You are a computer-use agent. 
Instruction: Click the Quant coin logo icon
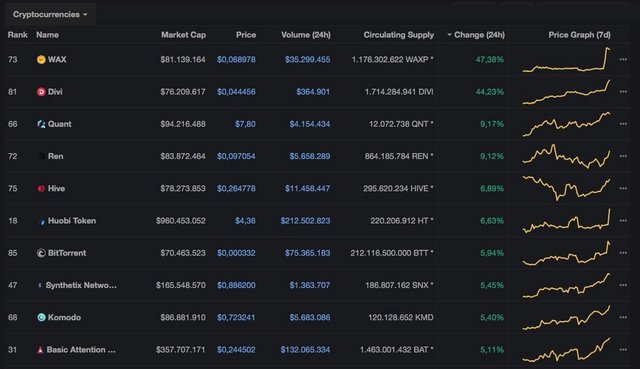tap(41, 124)
